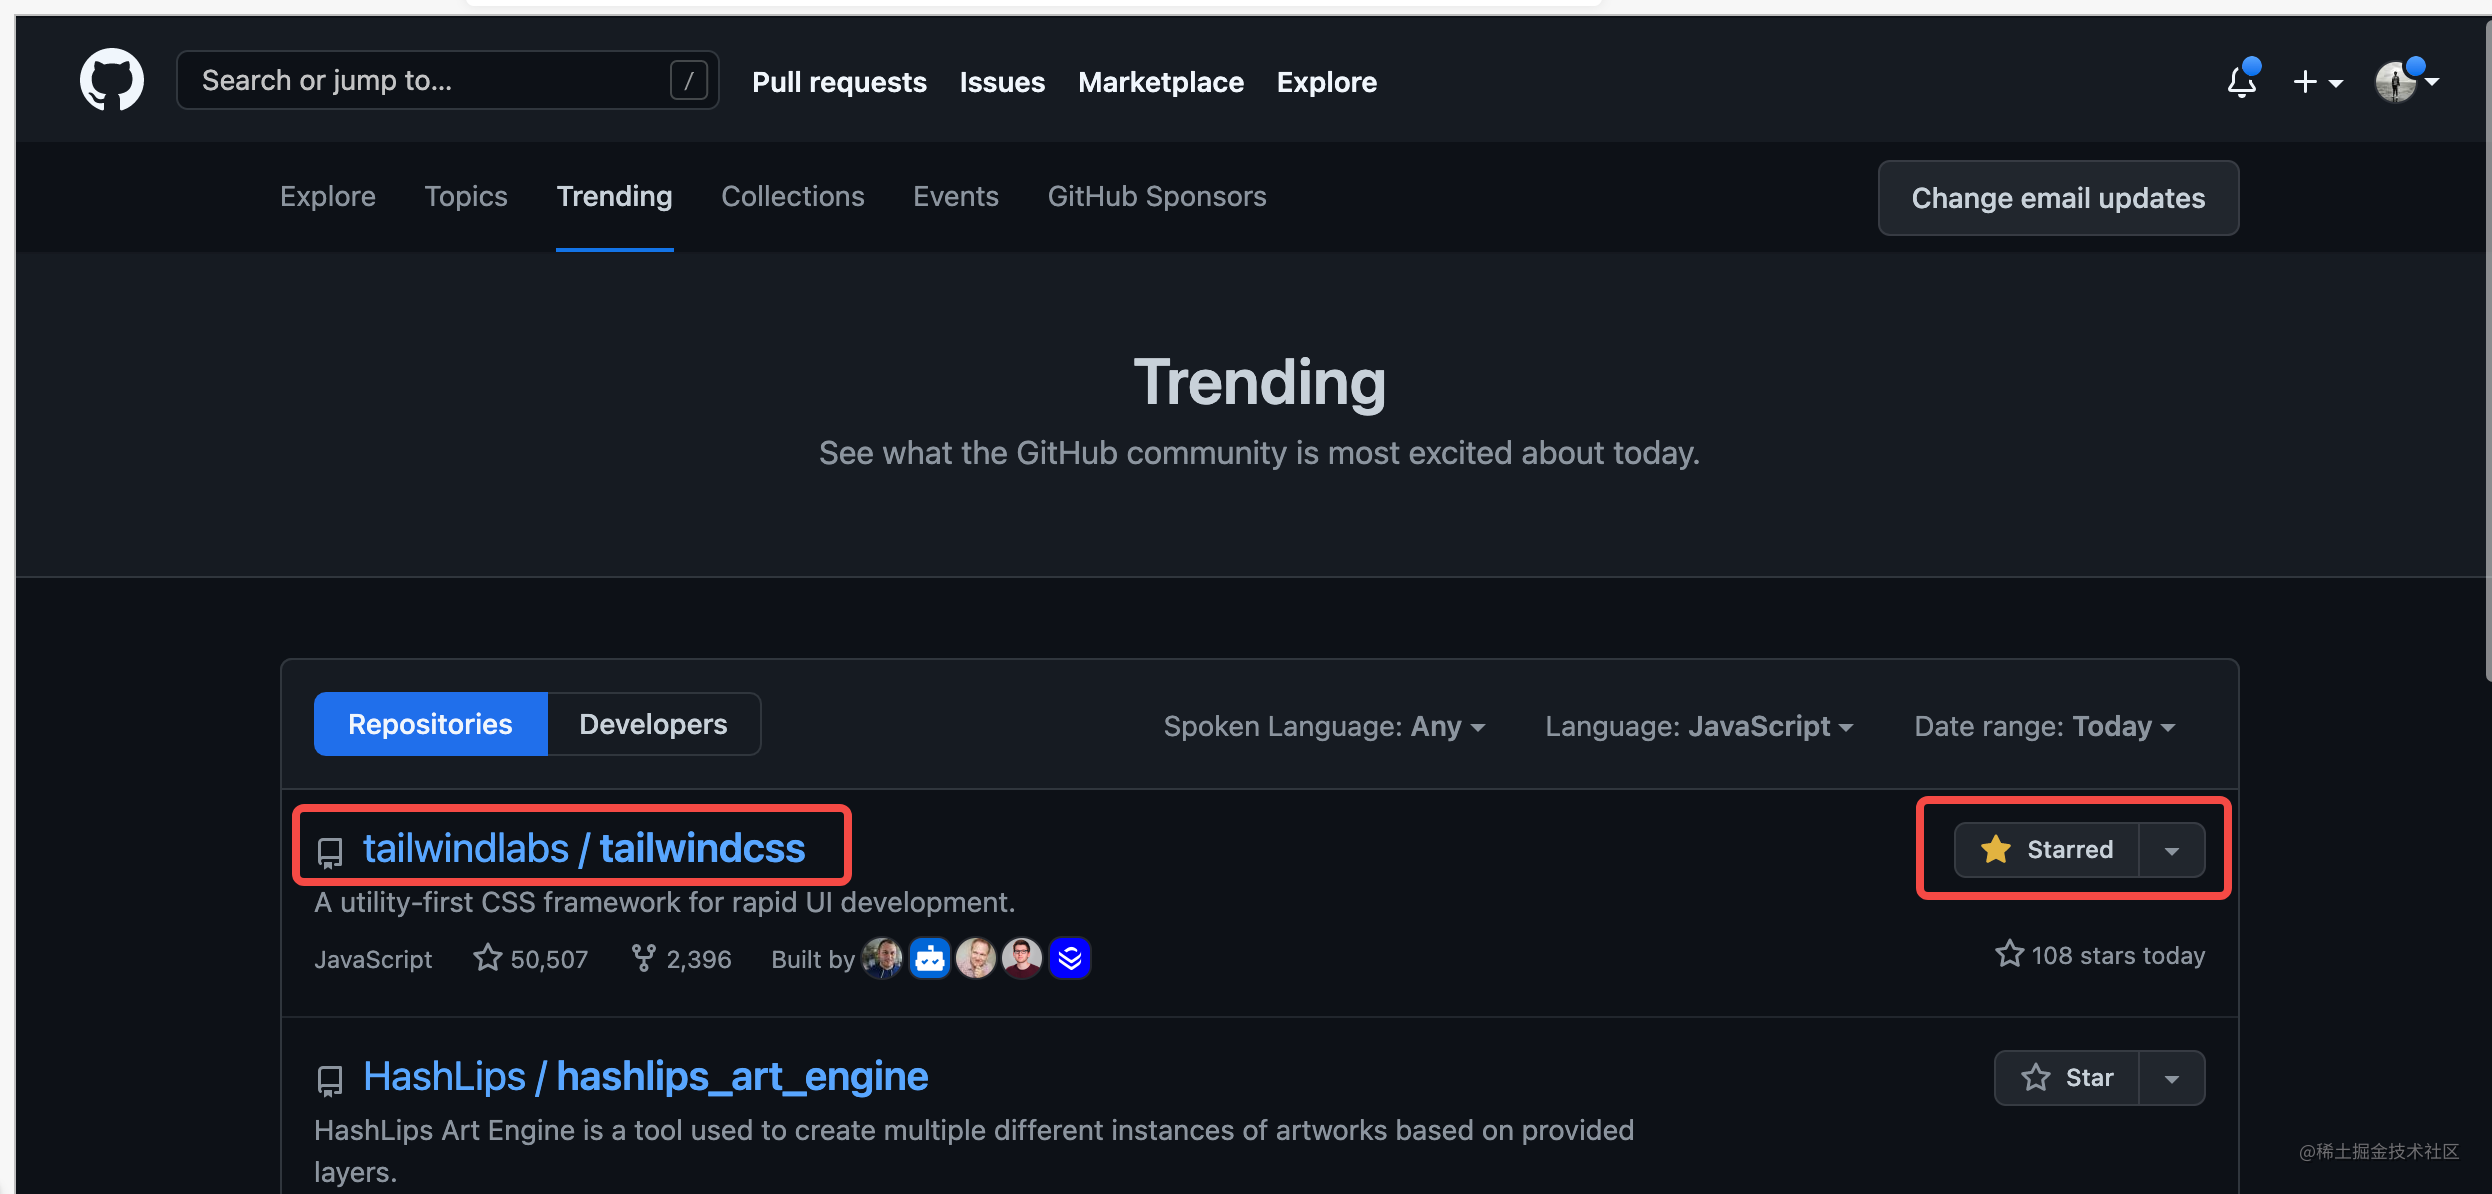Open fourth tailwindcss contributor avatar
2492x1194 pixels.
tap(1022, 958)
